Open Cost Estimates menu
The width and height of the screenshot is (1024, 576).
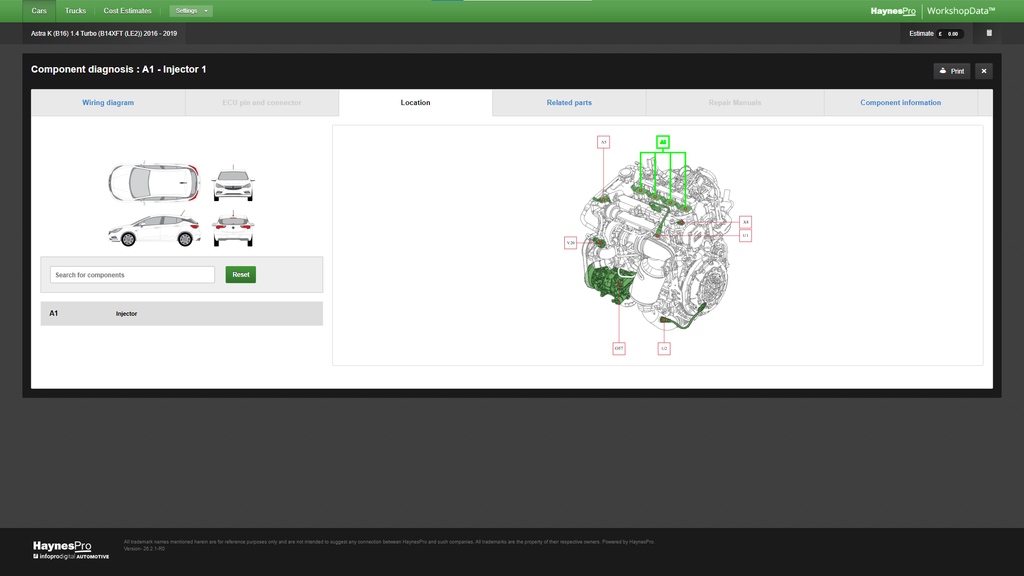127,11
